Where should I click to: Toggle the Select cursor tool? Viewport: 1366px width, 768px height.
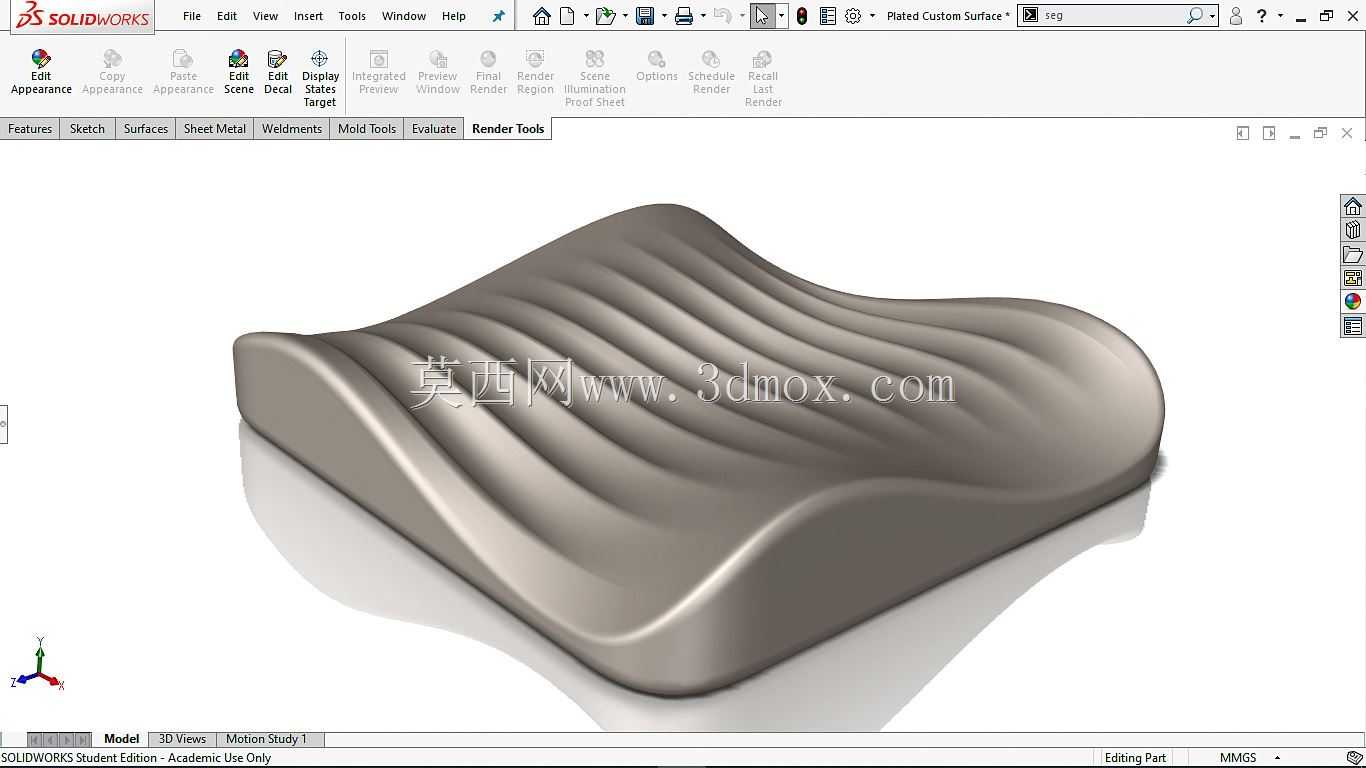[x=762, y=16]
